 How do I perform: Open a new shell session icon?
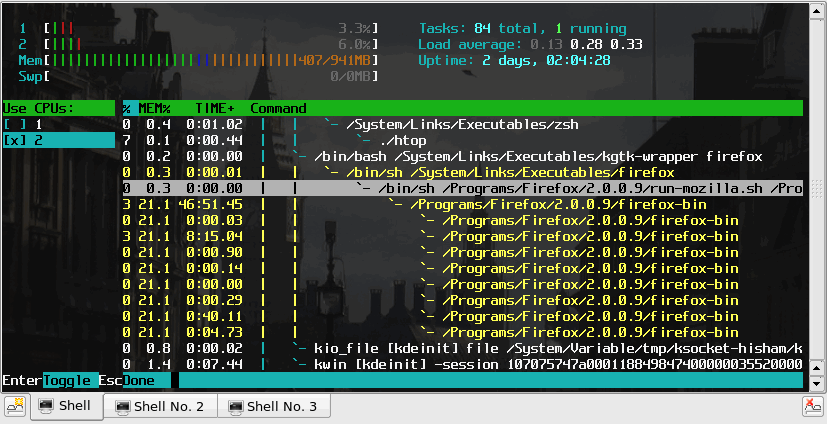tap(15, 406)
